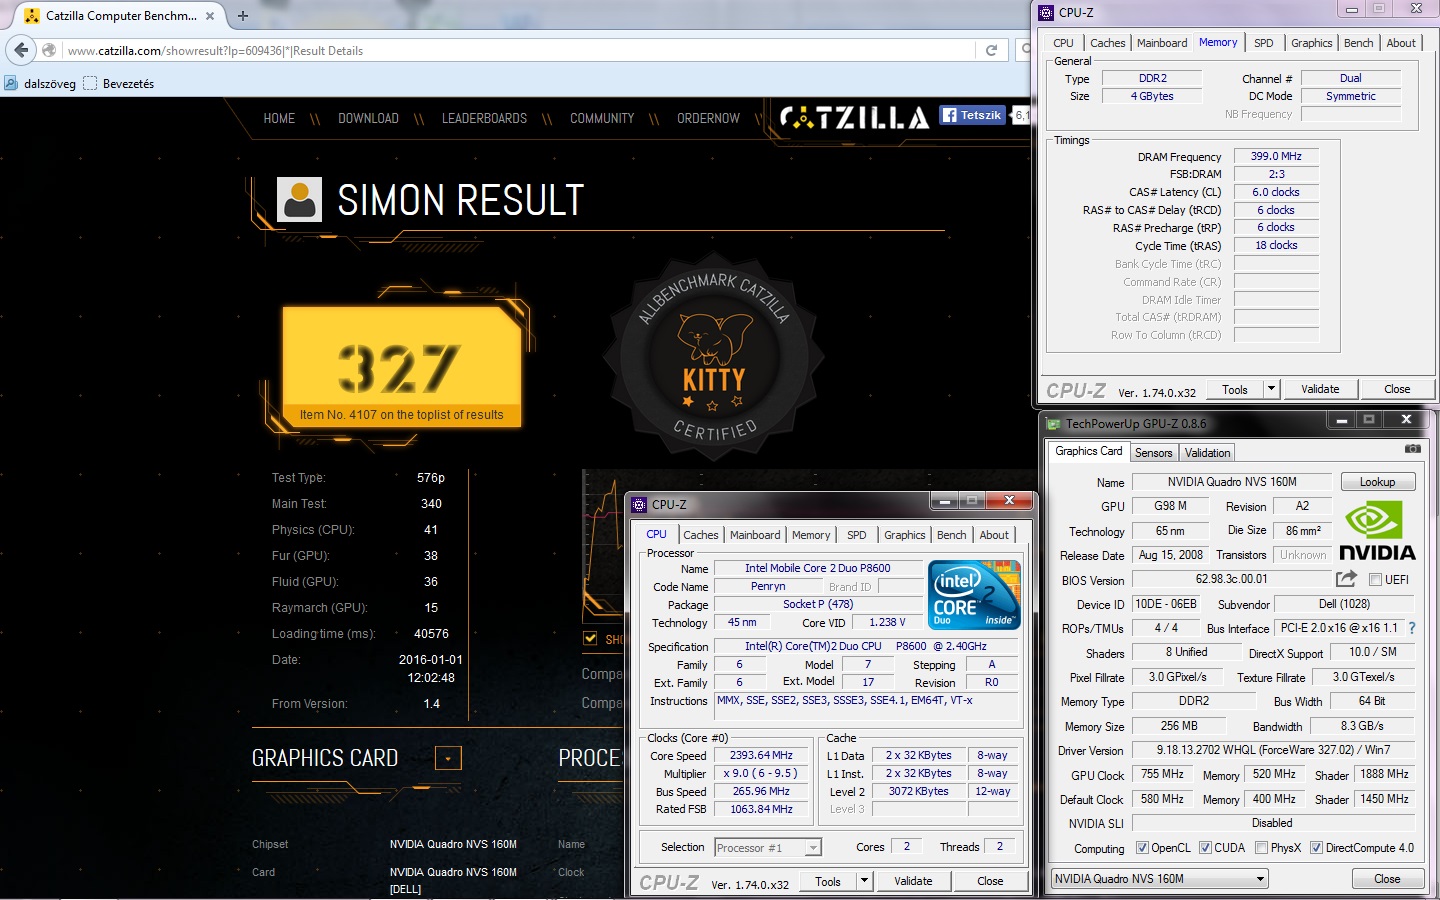Open a new browser tab with plus

click(242, 16)
